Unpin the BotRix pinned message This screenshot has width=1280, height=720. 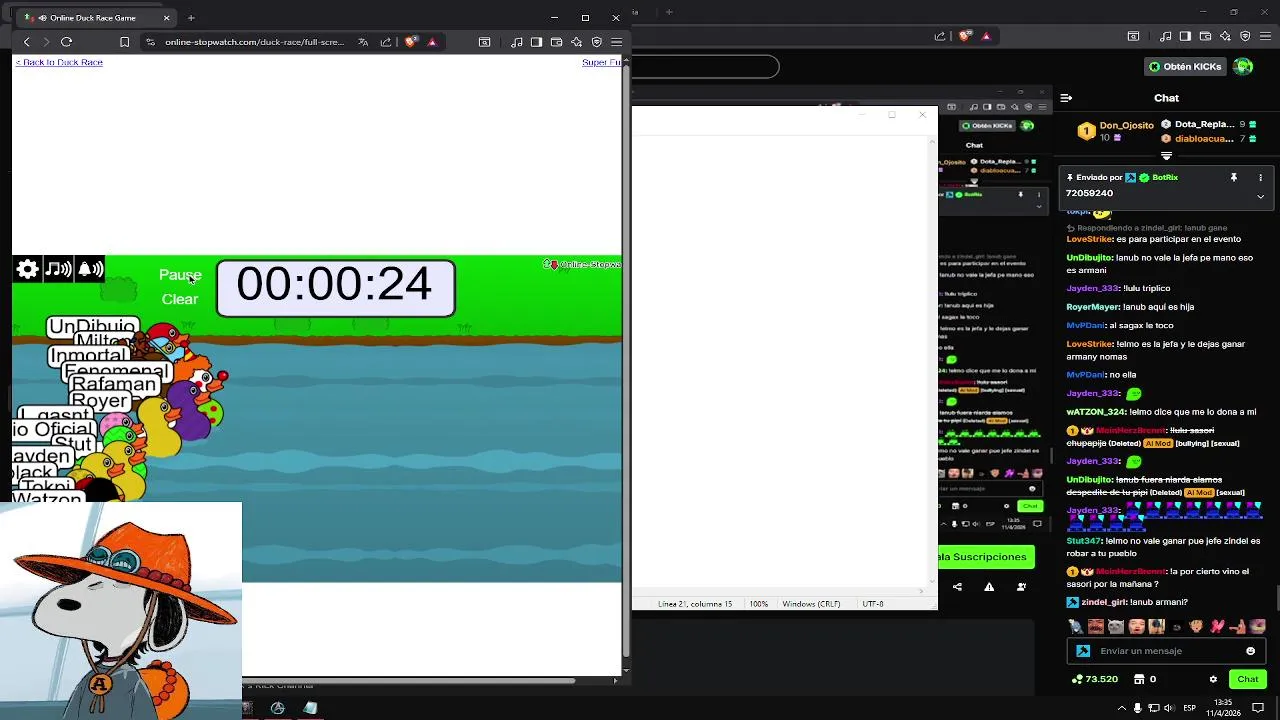pos(1234,177)
